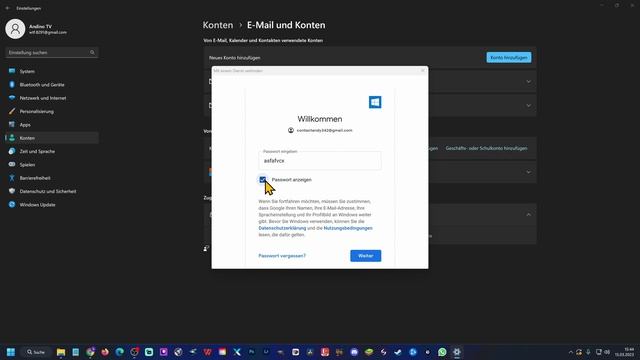Viewport: 640px width, 360px height.
Task: Launch Firefox from the taskbar
Action: 105,352
